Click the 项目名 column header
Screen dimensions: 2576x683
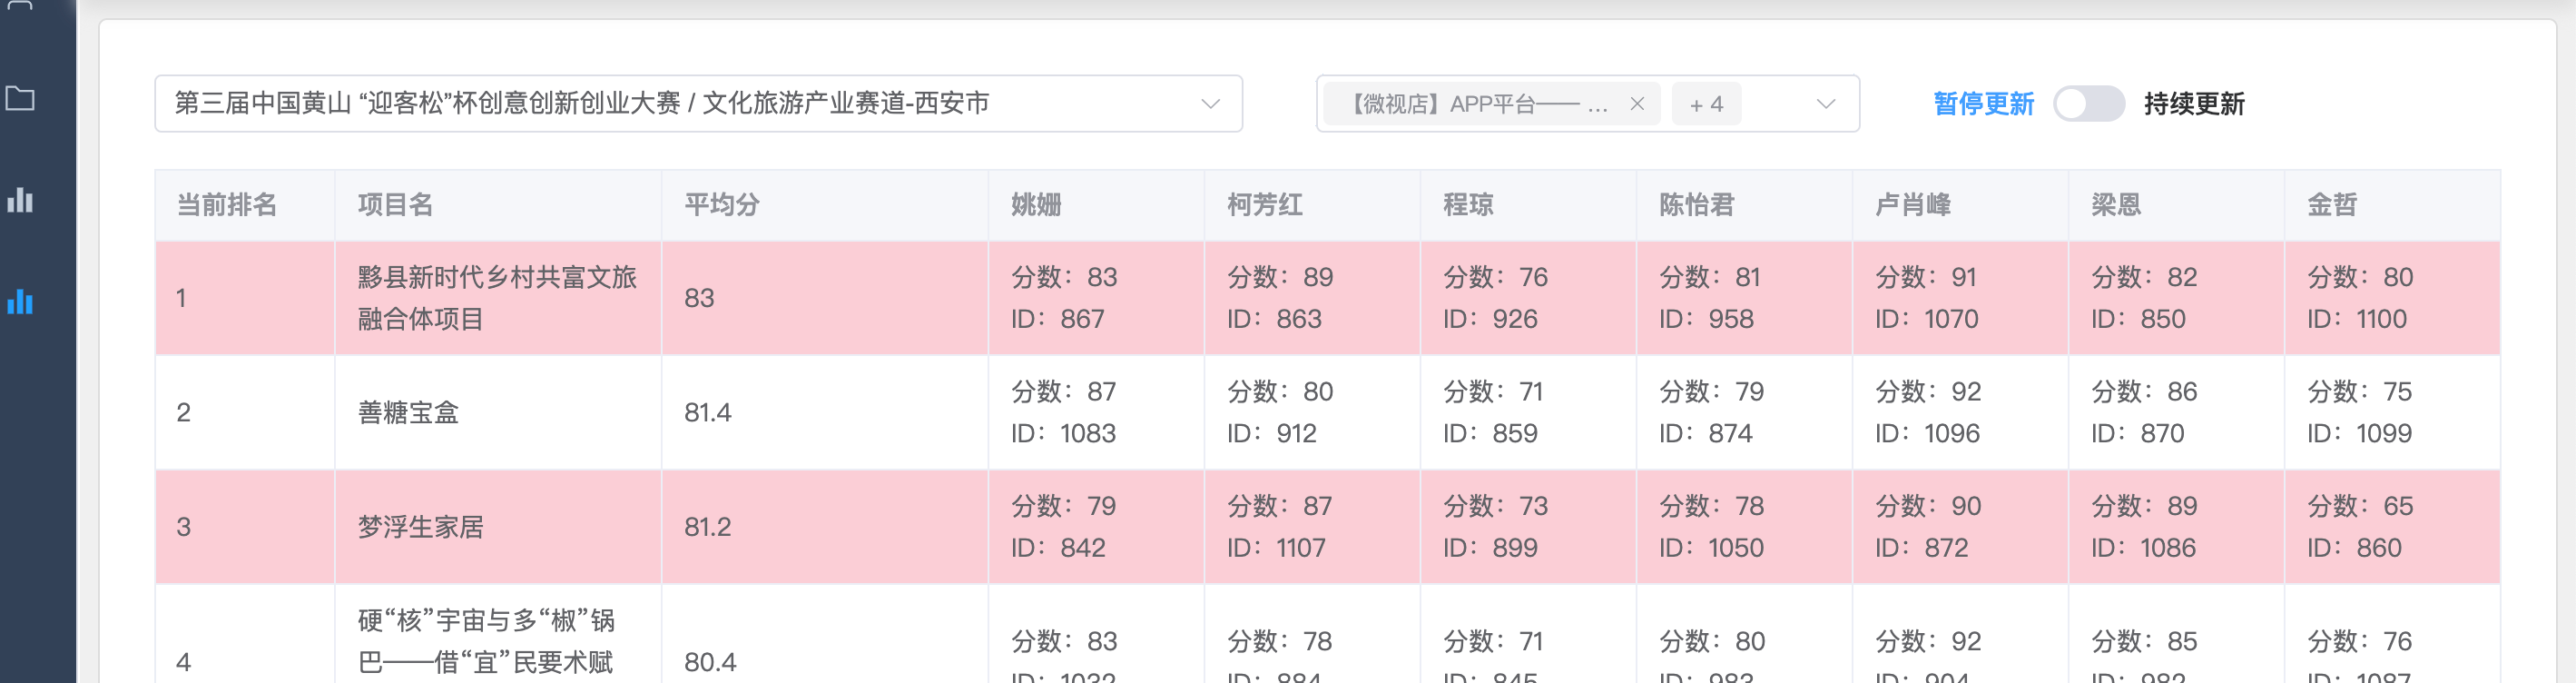[x=396, y=205]
